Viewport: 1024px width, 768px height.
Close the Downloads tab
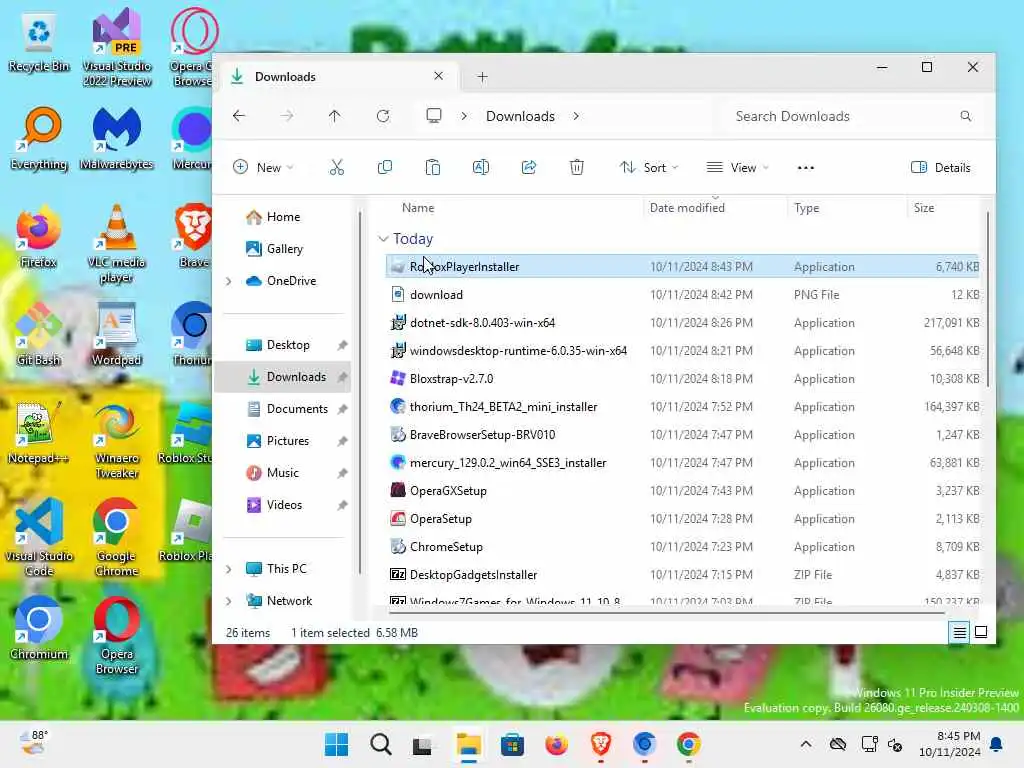click(438, 76)
